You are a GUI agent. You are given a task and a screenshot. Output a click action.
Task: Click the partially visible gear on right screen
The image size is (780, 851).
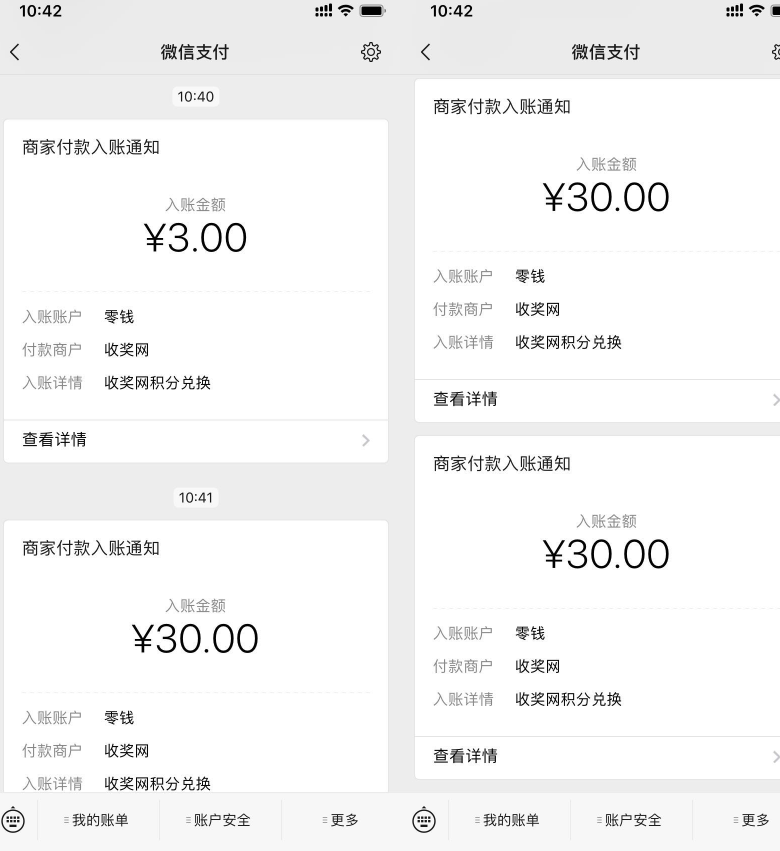pyautogui.click(x=775, y=52)
